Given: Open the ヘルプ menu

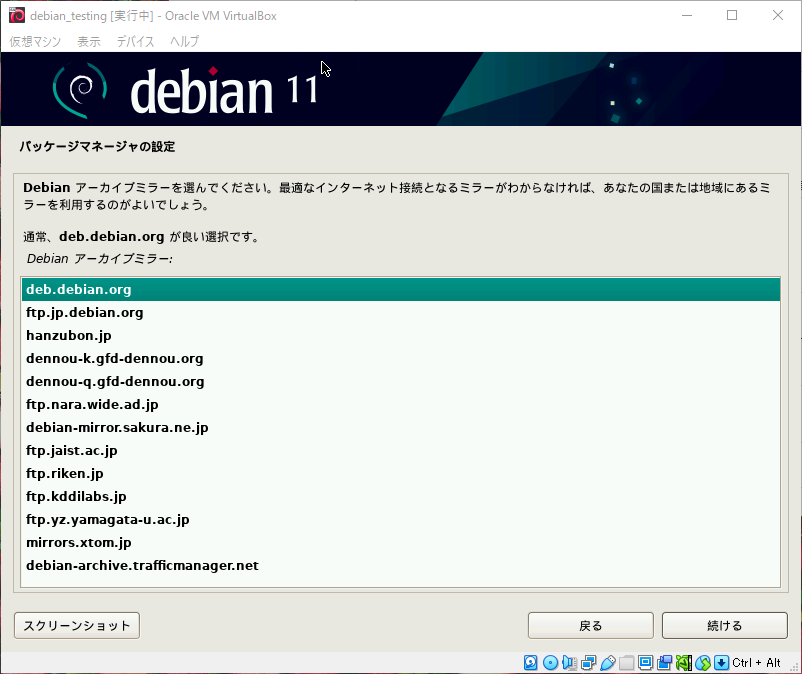Looking at the screenshot, I should pos(185,41).
